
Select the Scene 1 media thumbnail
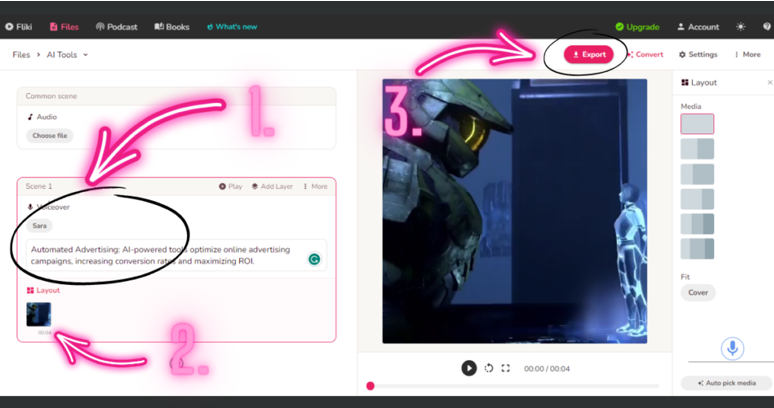tap(39, 314)
